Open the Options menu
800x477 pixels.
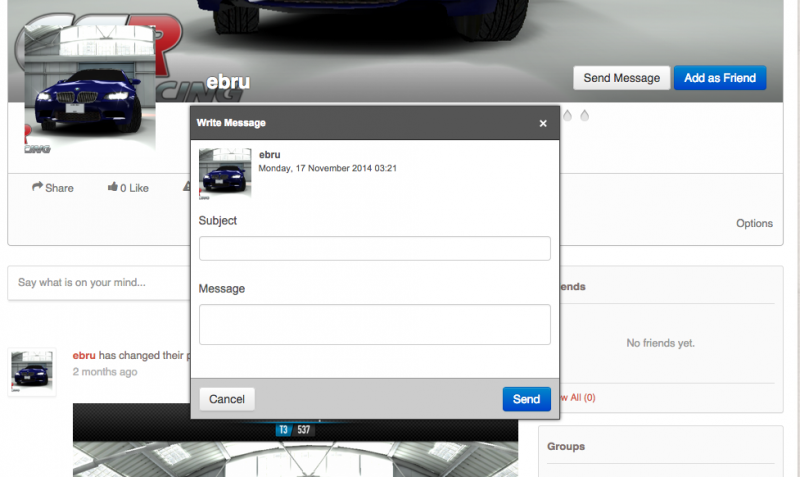coord(754,223)
